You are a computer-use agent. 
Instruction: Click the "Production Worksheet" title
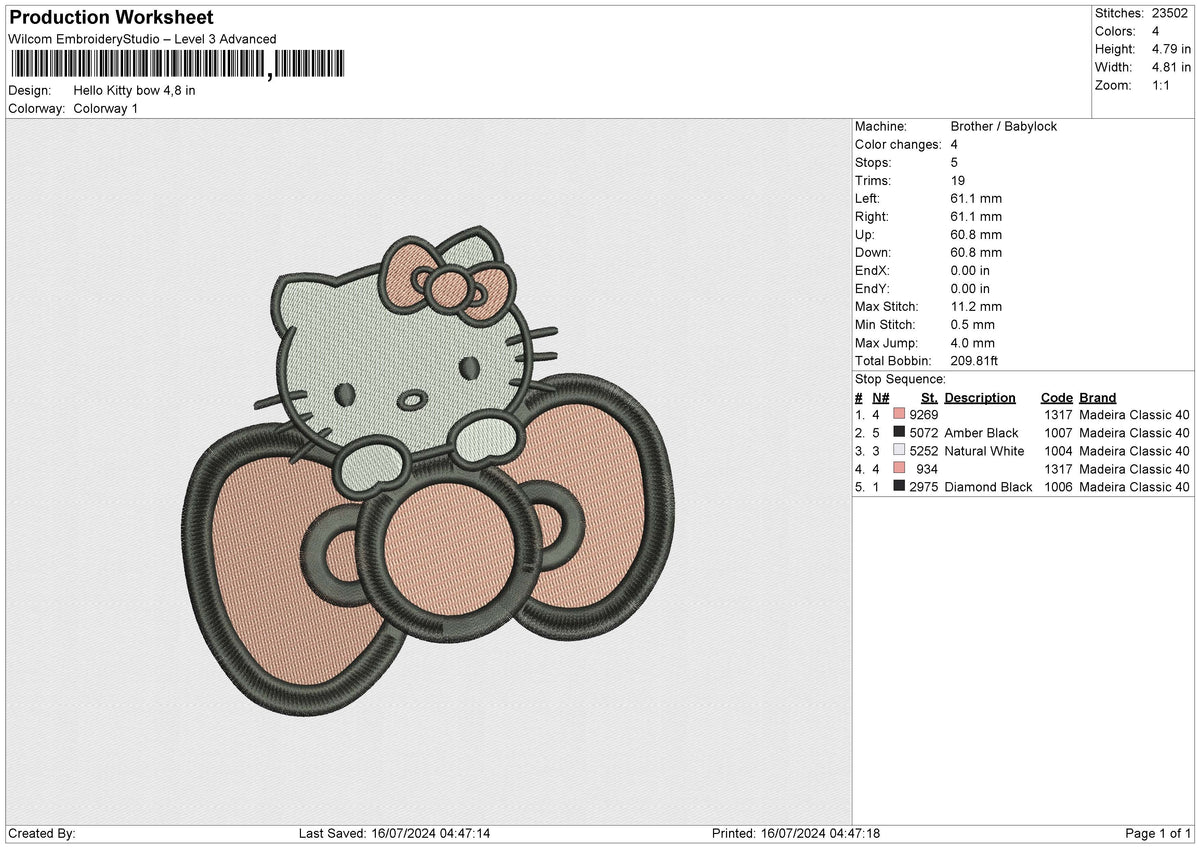111,18
